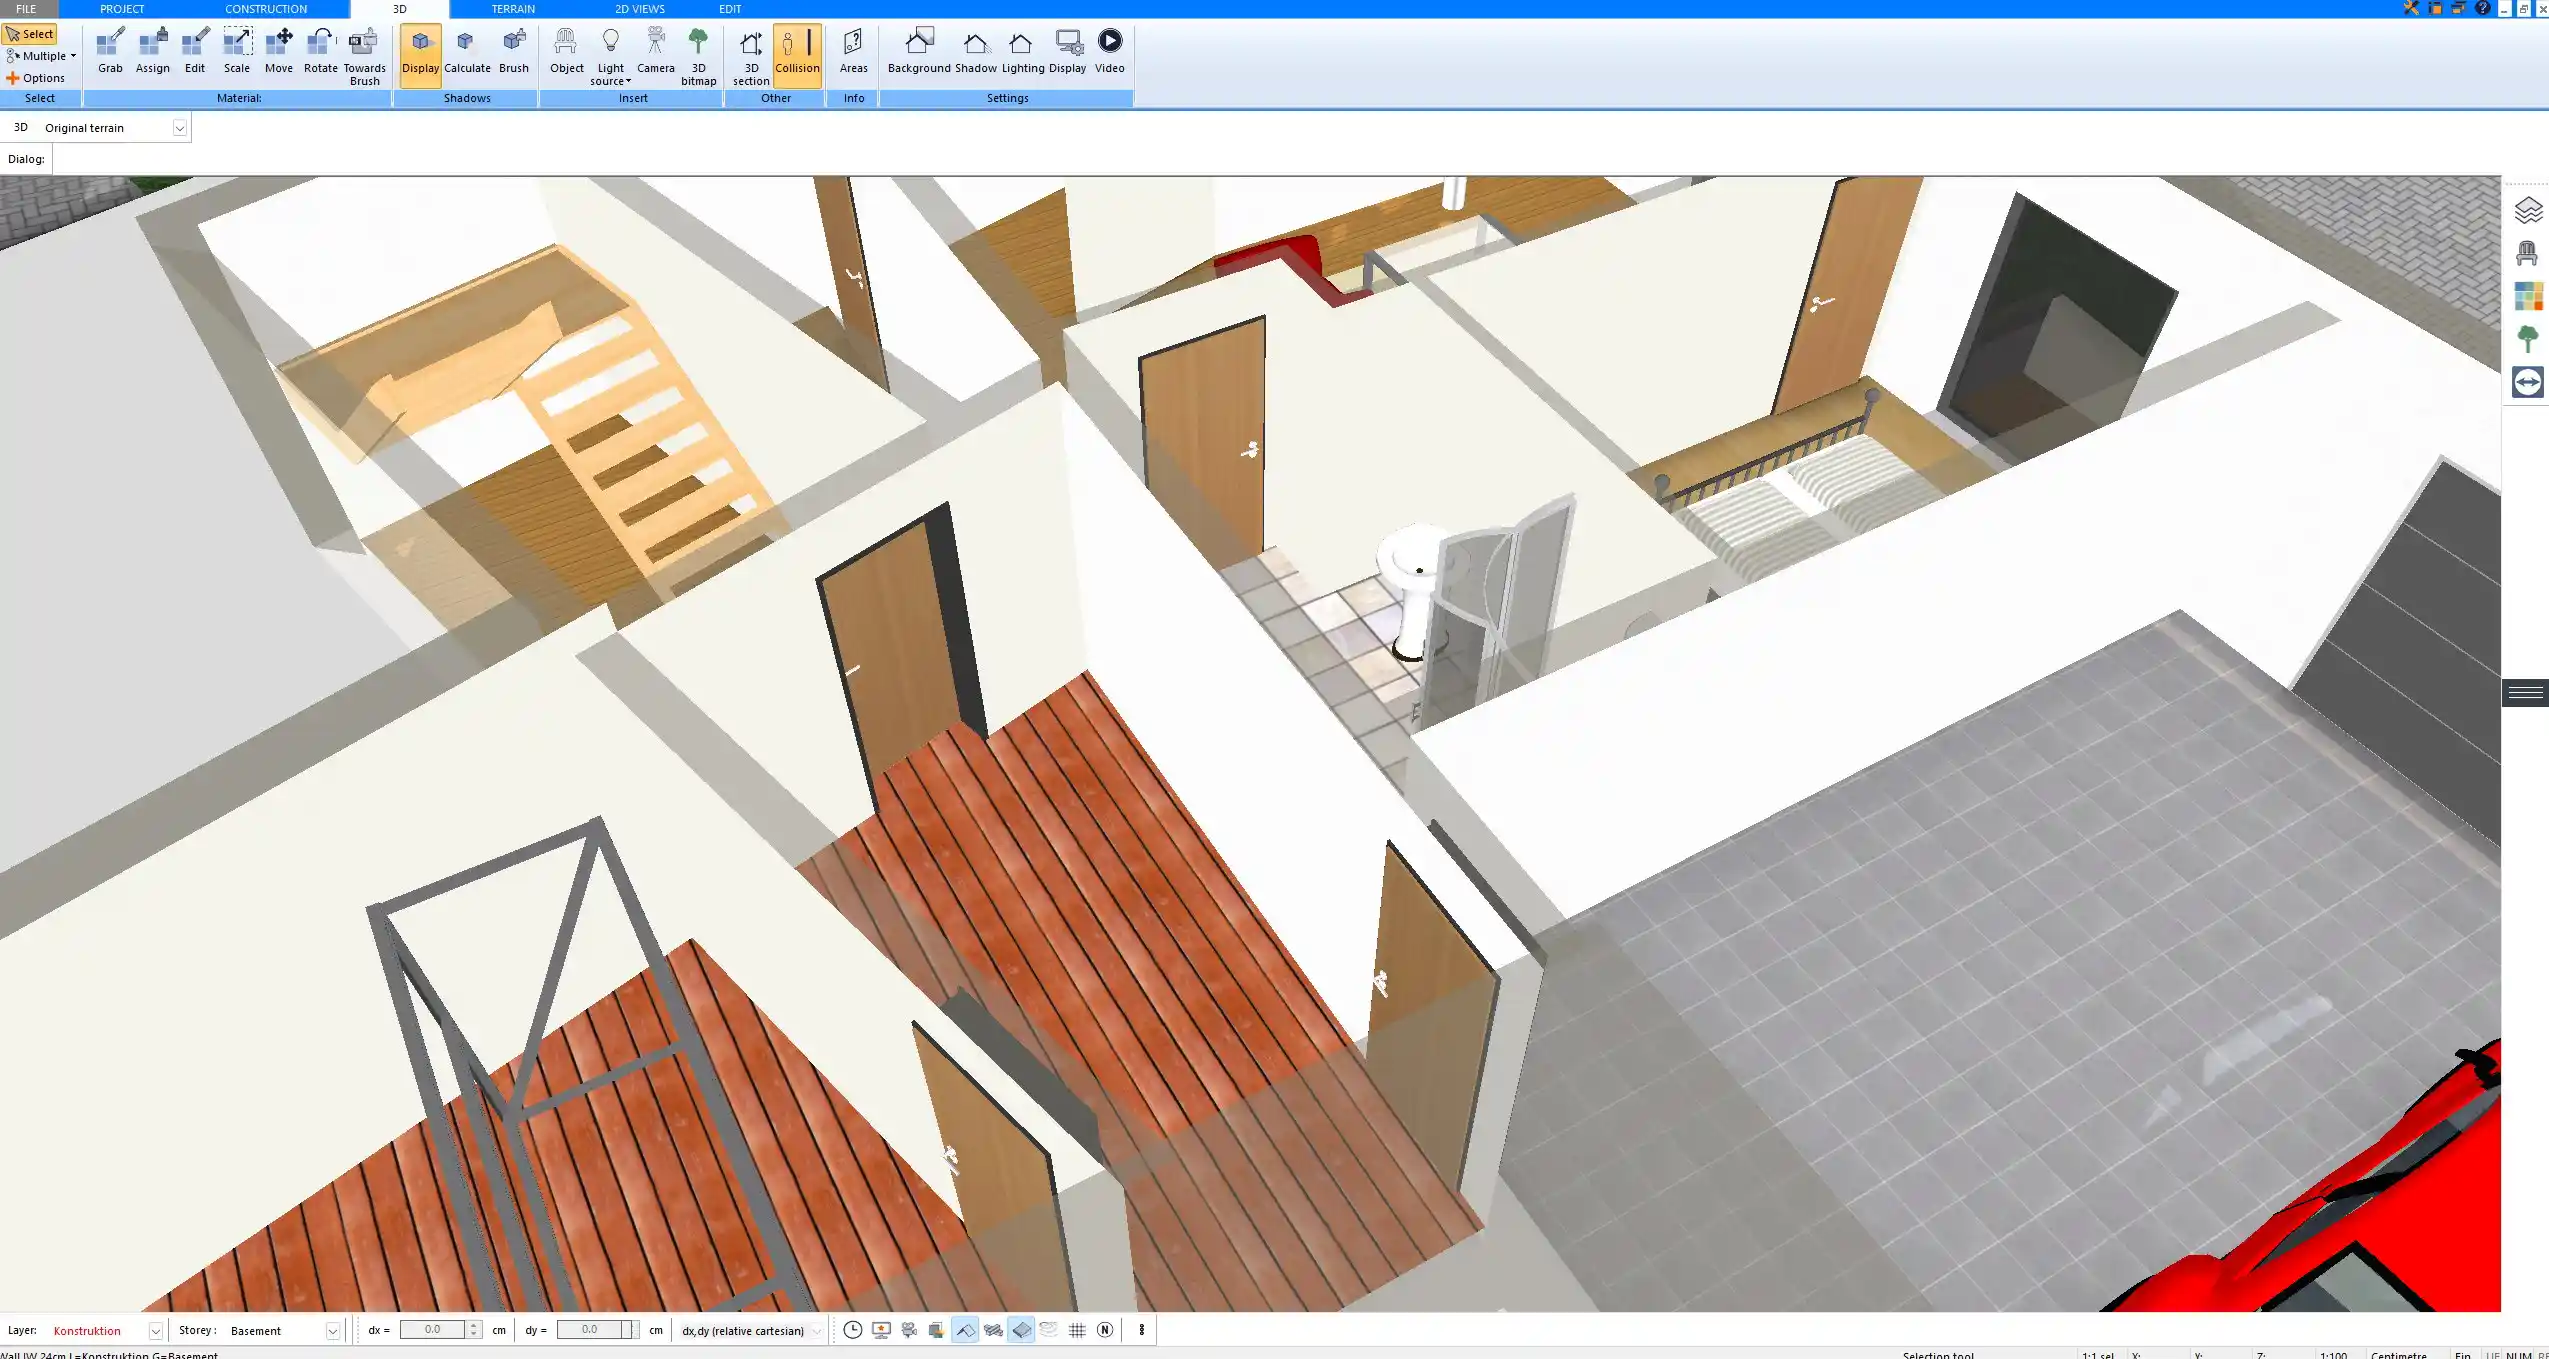Screen dimensions: 2549x1359
Task: Open the wrench tools settings icon
Action: tap(2412, 8)
